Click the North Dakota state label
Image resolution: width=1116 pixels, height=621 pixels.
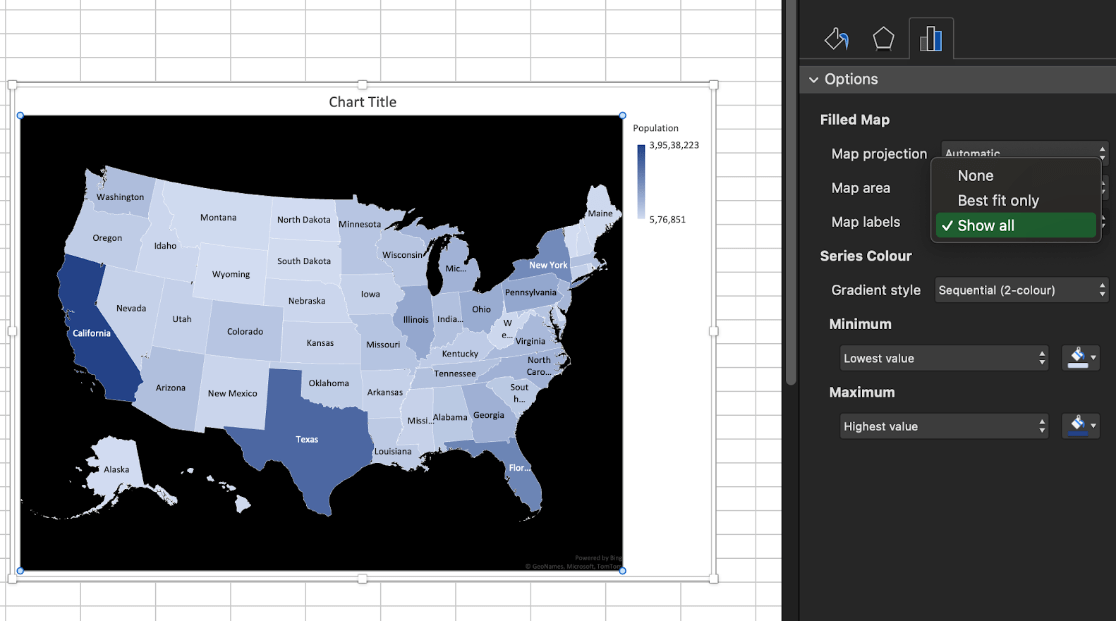pyautogui.click(x=304, y=220)
